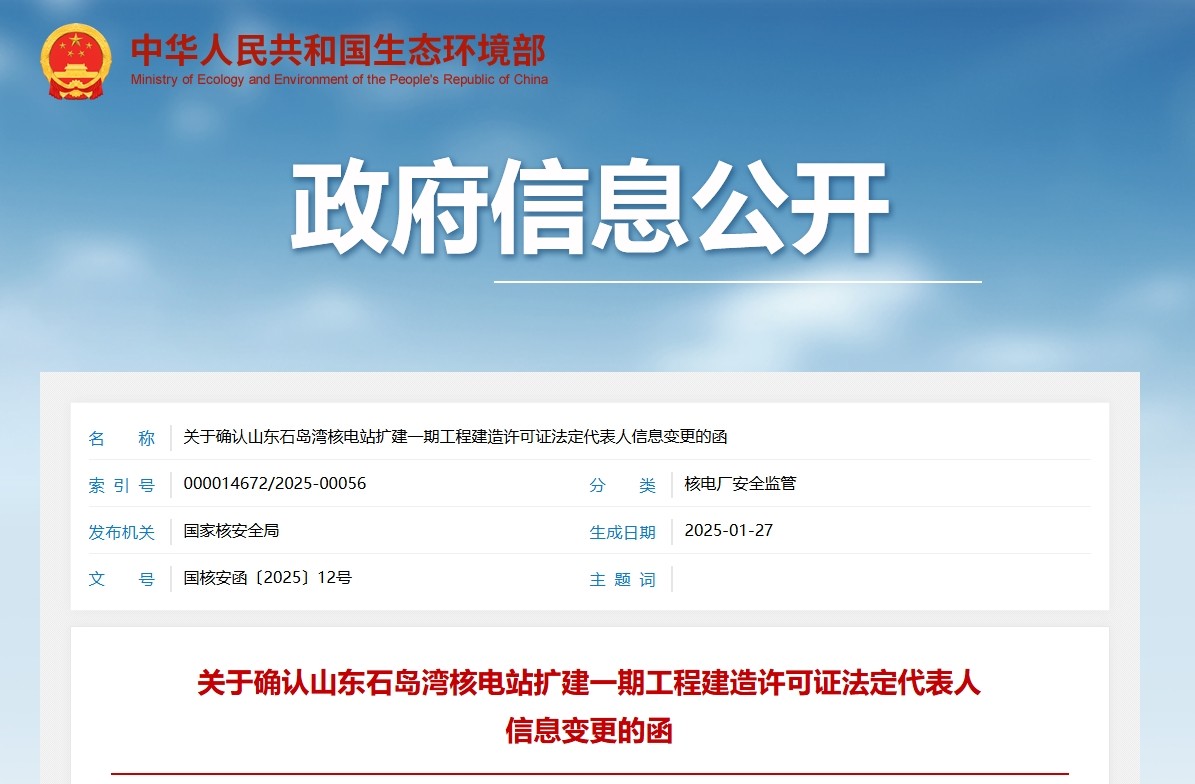Select the 文号 field label
Viewport: 1195px width, 784px height.
click(122, 580)
